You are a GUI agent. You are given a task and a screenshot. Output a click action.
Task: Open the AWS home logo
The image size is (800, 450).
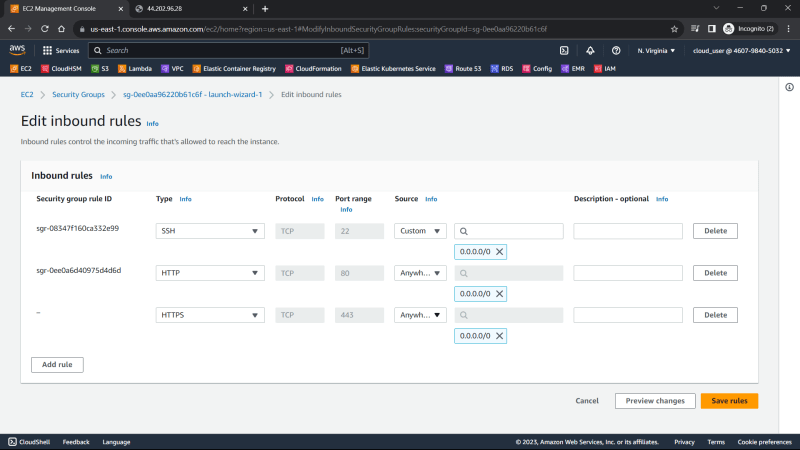pyautogui.click(x=17, y=50)
